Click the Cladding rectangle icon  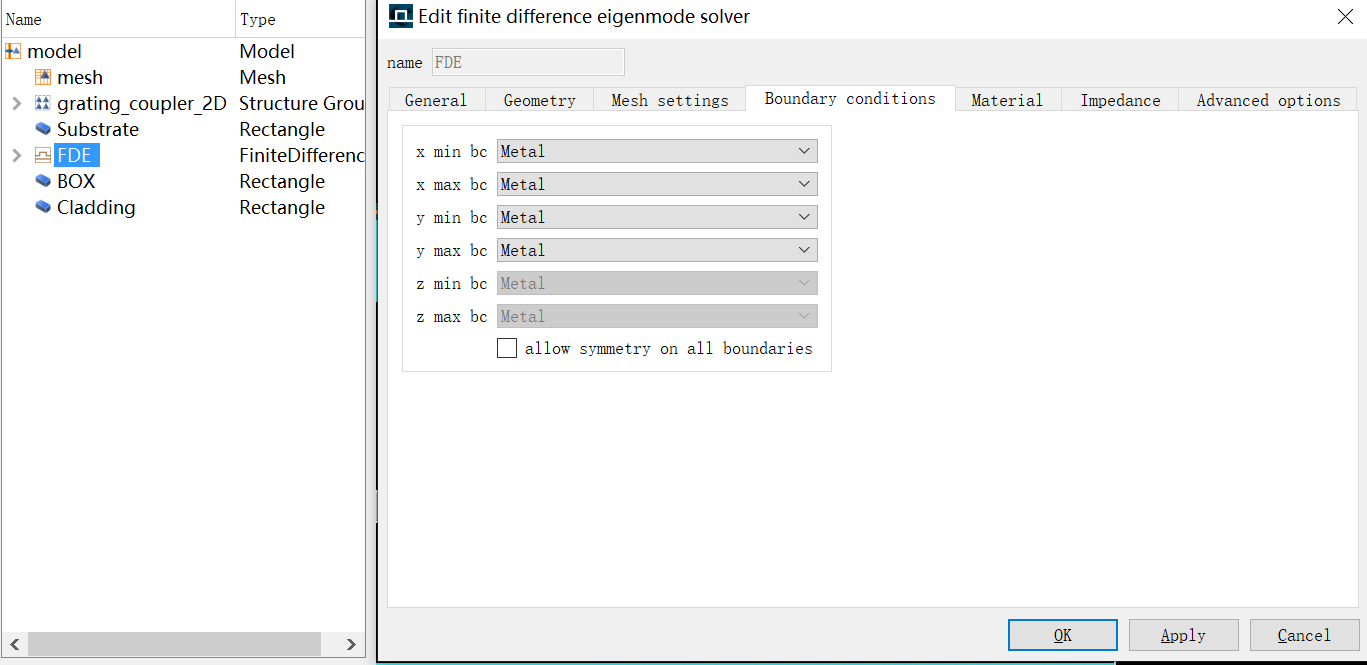click(43, 207)
